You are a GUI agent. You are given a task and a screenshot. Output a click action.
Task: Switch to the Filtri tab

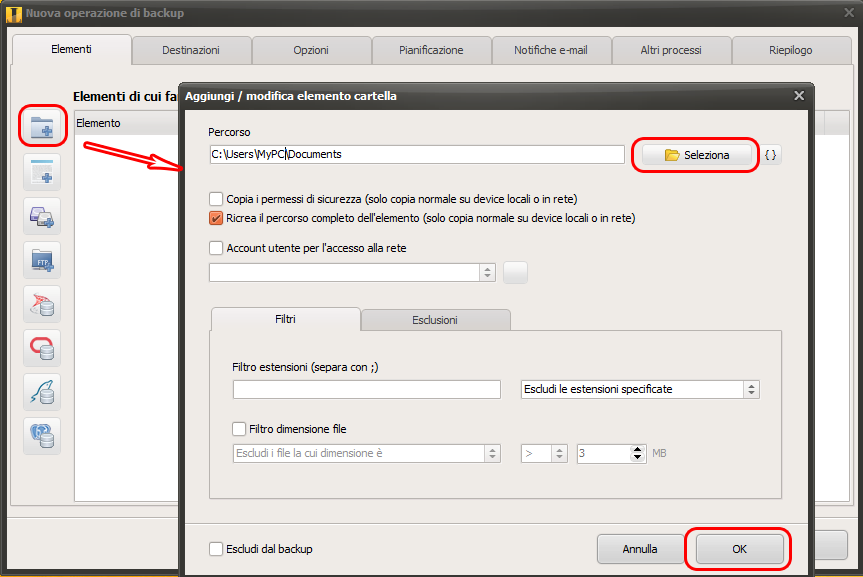tap(286, 319)
